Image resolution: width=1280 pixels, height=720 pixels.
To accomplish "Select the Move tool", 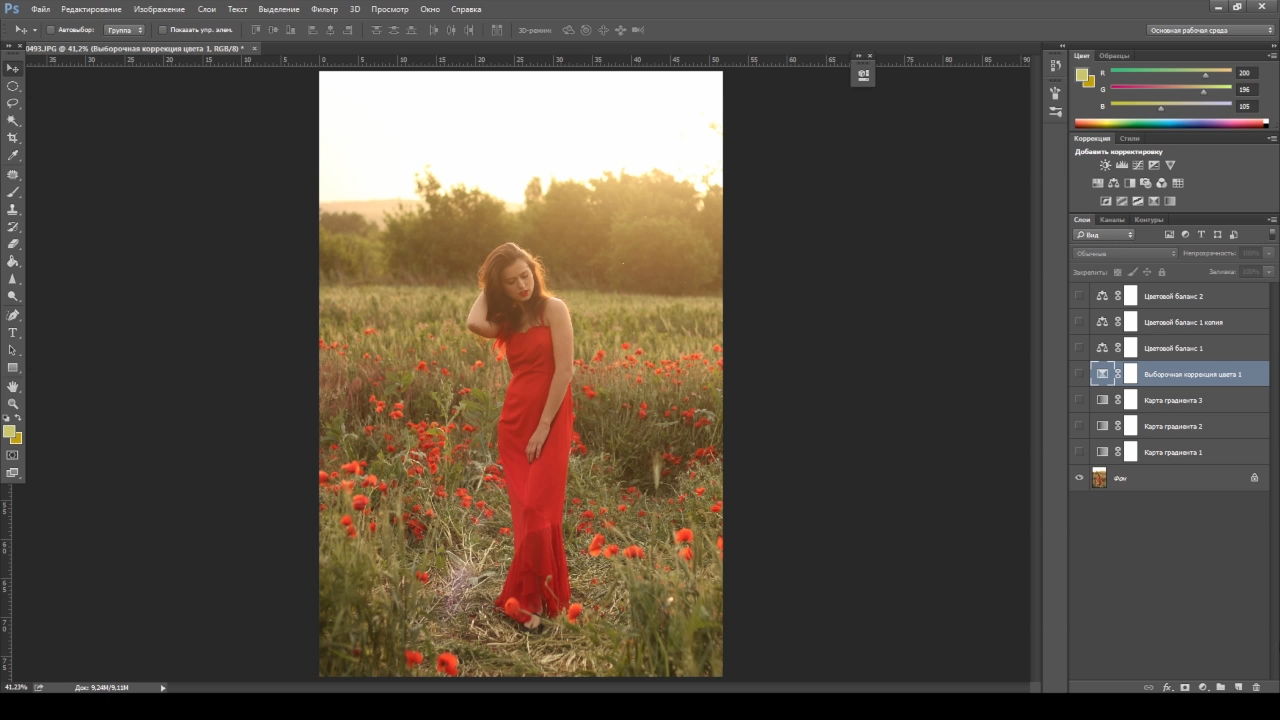I will point(13,68).
